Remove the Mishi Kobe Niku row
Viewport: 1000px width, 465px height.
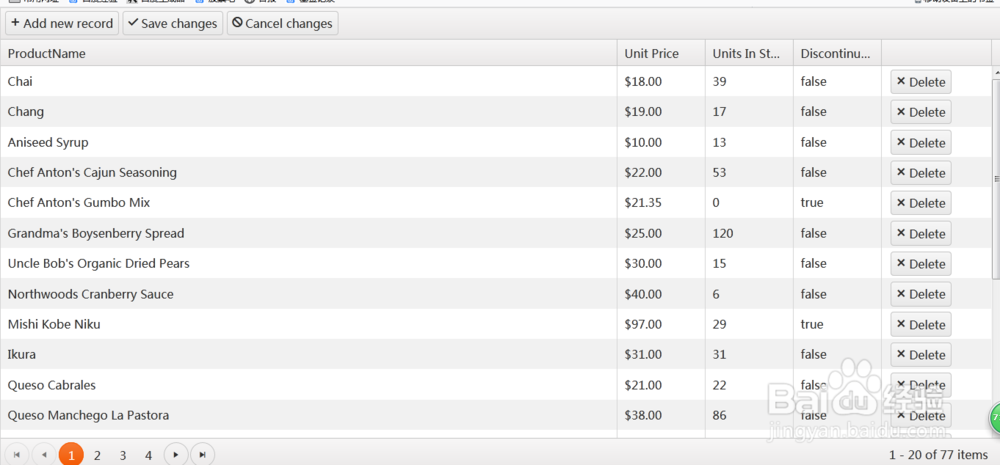[x=920, y=325]
